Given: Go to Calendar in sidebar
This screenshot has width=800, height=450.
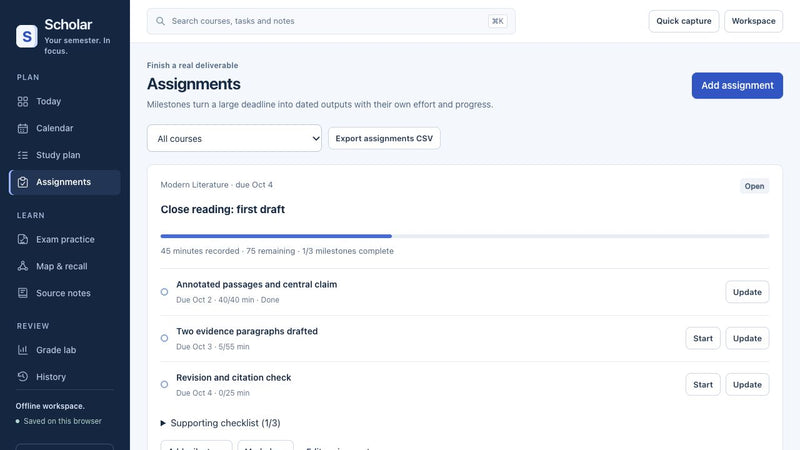Looking at the screenshot, I should (65, 128).
